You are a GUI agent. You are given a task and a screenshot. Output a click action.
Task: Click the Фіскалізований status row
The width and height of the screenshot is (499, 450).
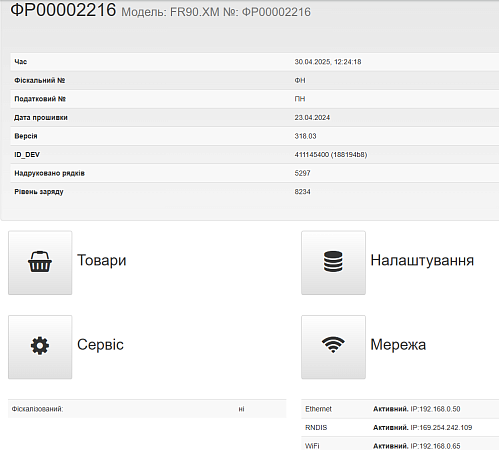click(x=147, y=409)
